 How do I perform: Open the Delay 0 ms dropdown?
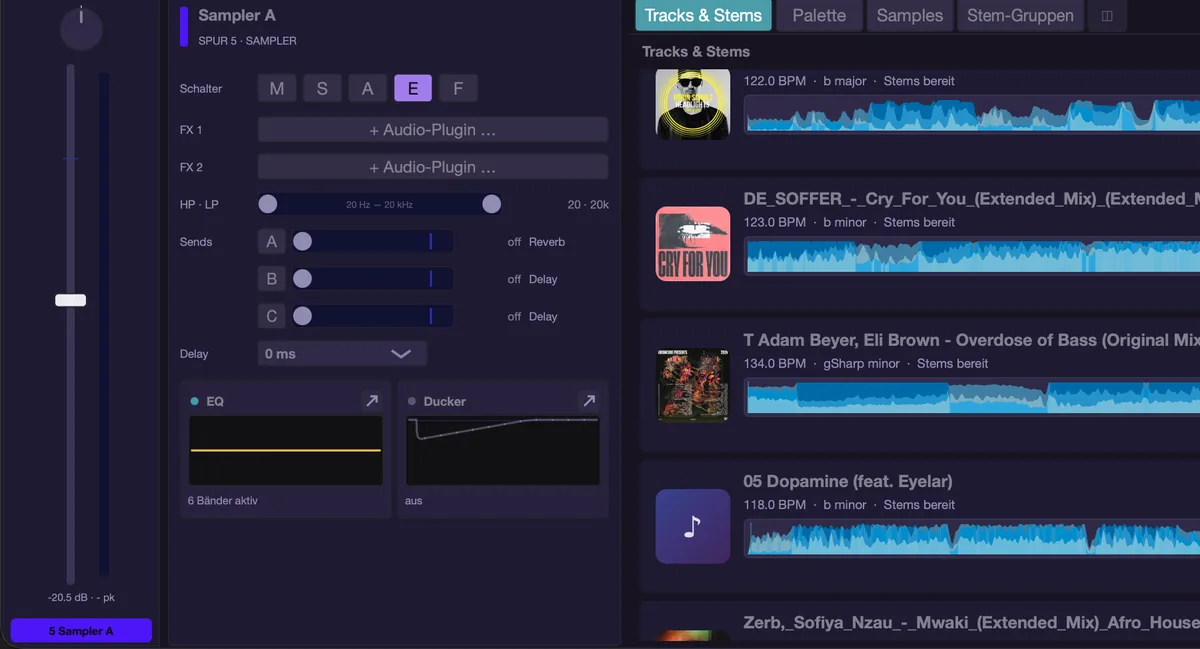(x=342, y=354)
